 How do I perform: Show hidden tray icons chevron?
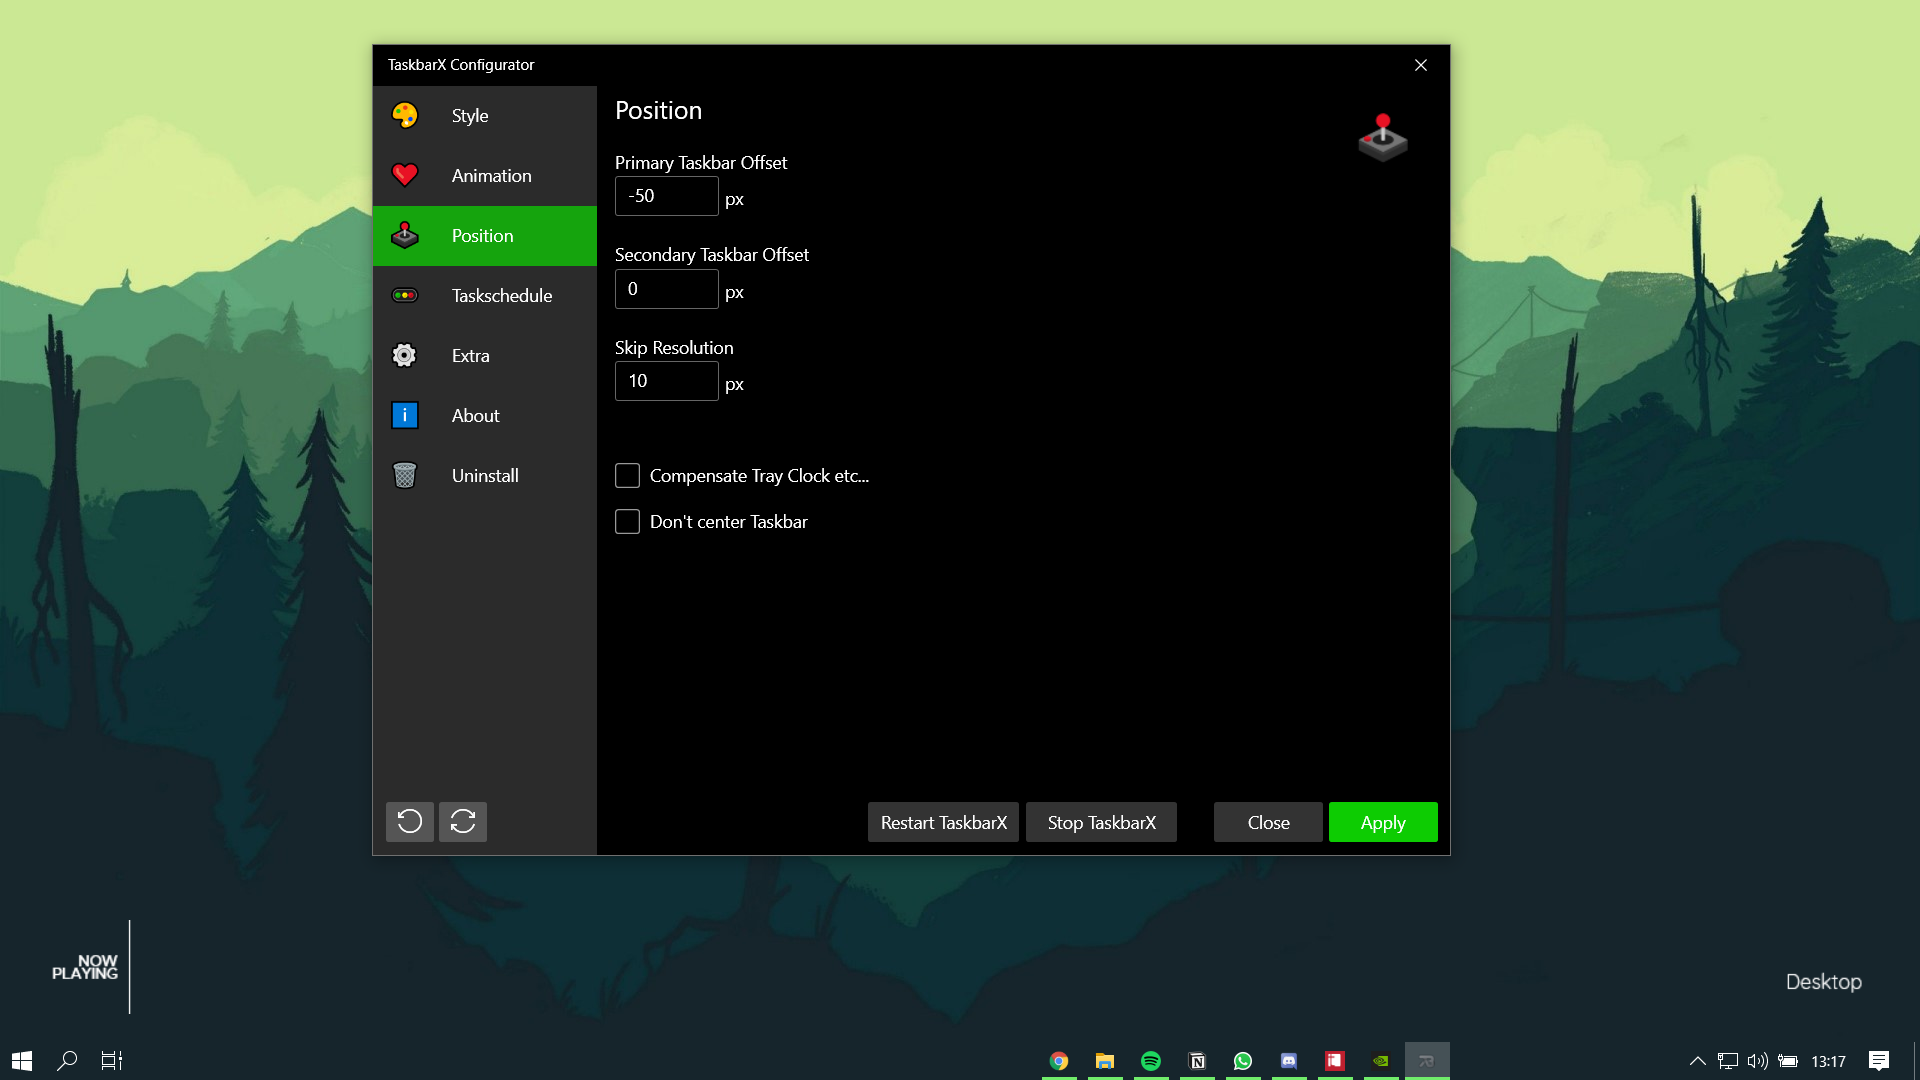(x=1698, y=1061)
